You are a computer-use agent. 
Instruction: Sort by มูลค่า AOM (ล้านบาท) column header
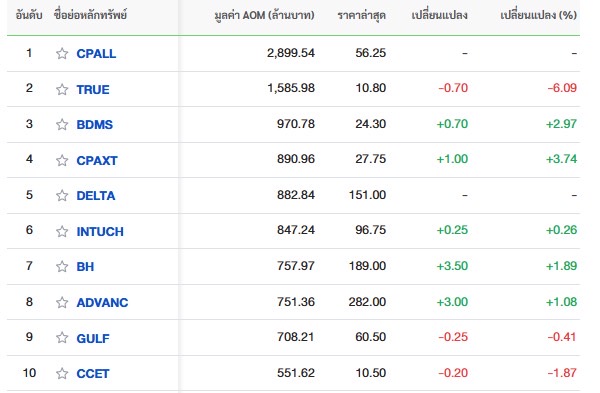(x=264, y=15)
